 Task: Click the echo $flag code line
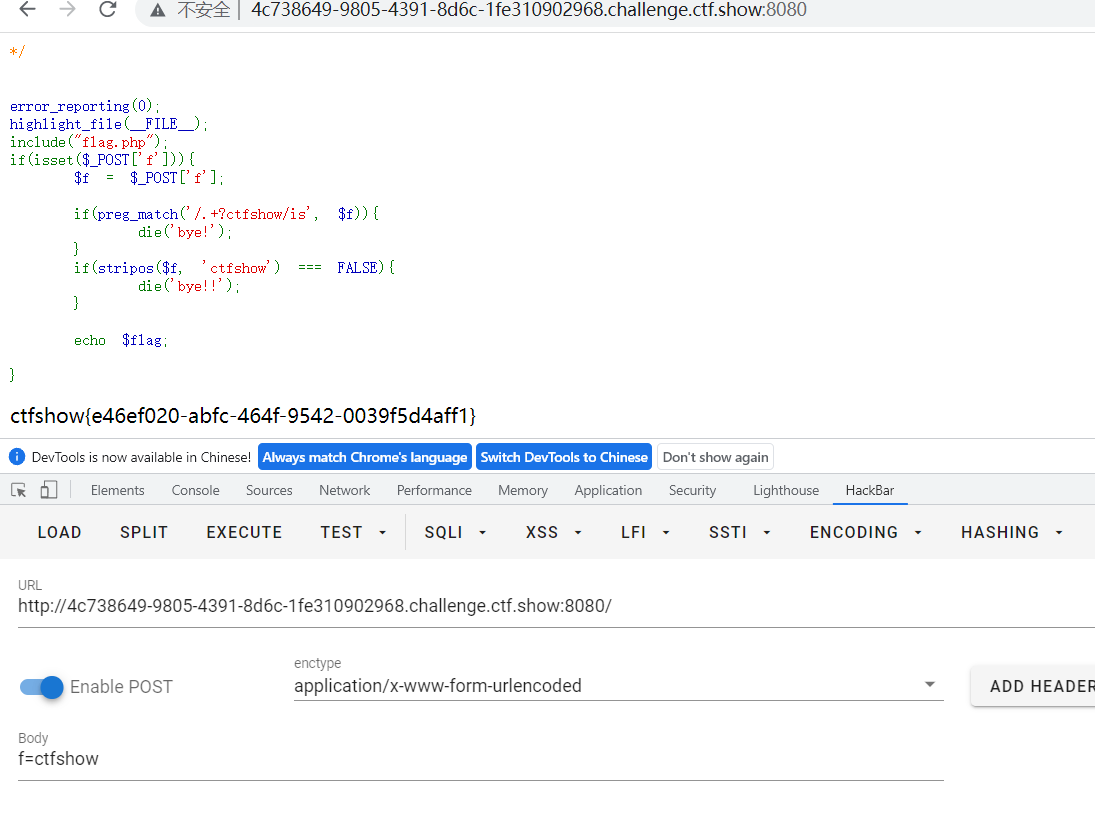pyautogui.click(x=120, y=340)
